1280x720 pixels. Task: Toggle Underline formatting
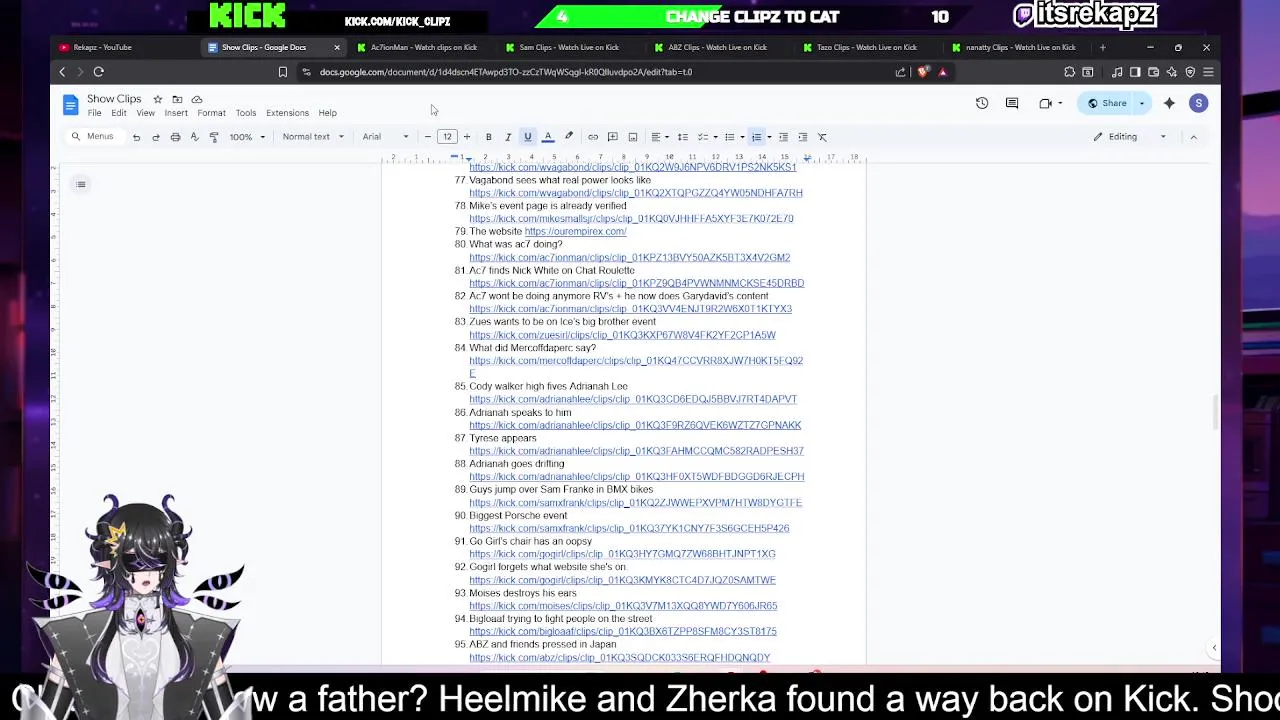pyautogui.click(x=528, y=137)
